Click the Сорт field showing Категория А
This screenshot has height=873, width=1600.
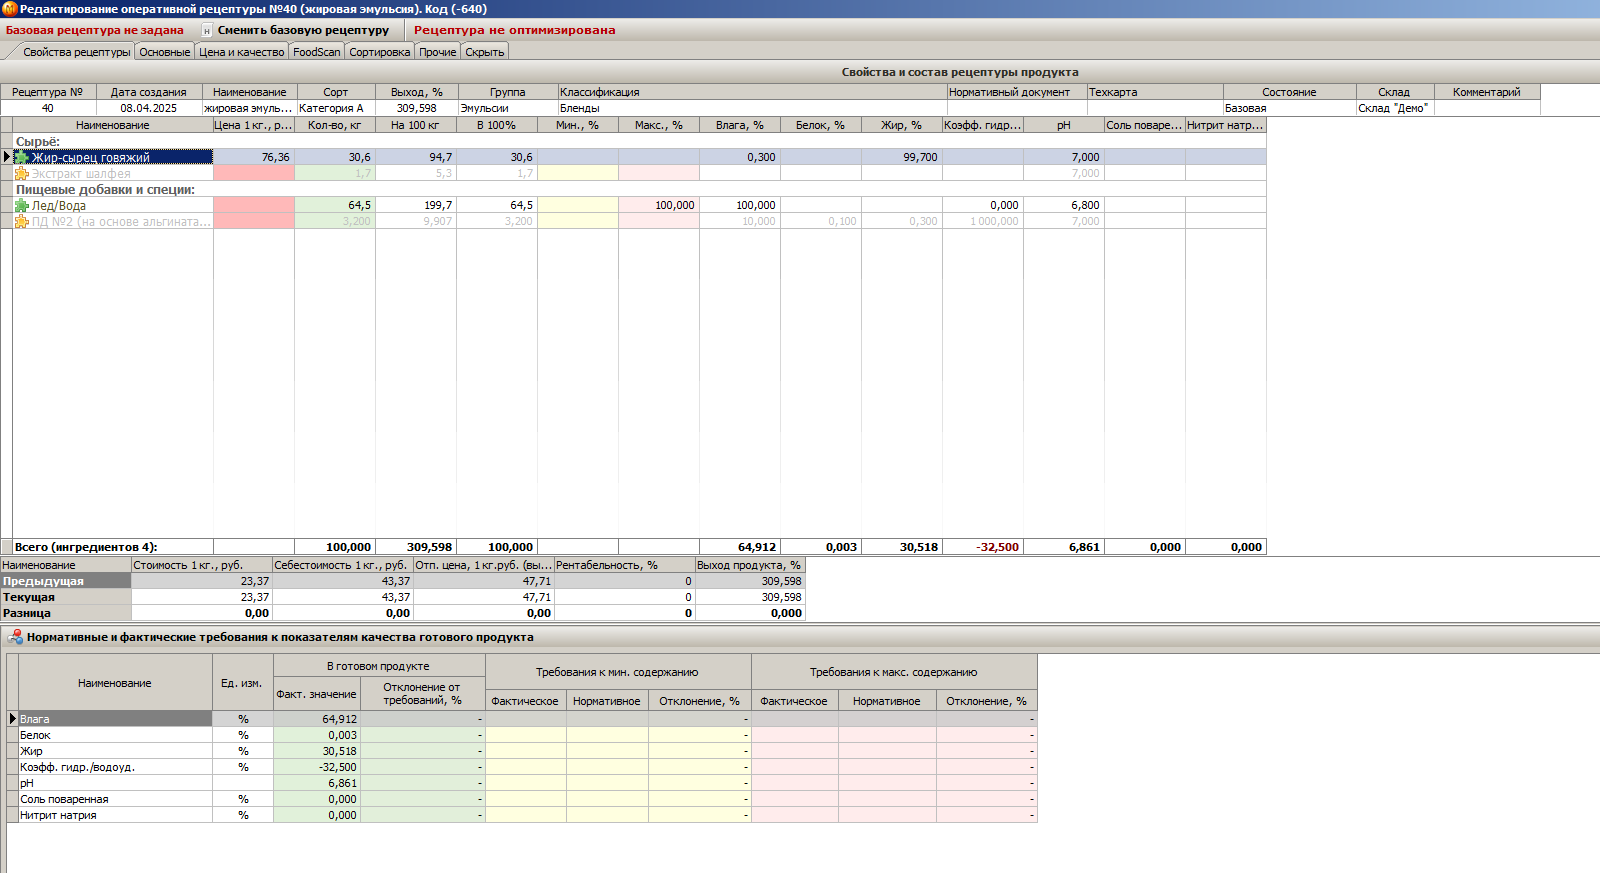click(335, 108)
